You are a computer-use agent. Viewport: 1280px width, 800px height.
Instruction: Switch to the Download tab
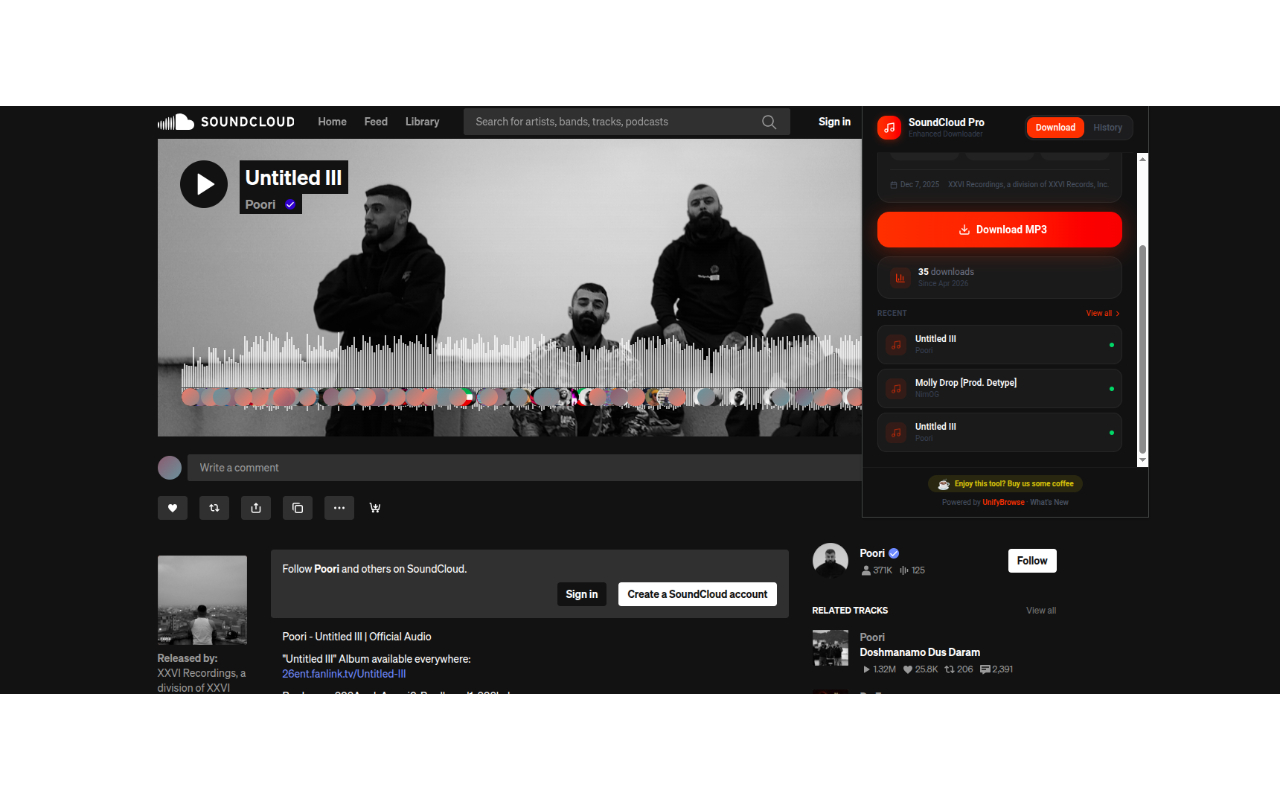pos(1055,127)
